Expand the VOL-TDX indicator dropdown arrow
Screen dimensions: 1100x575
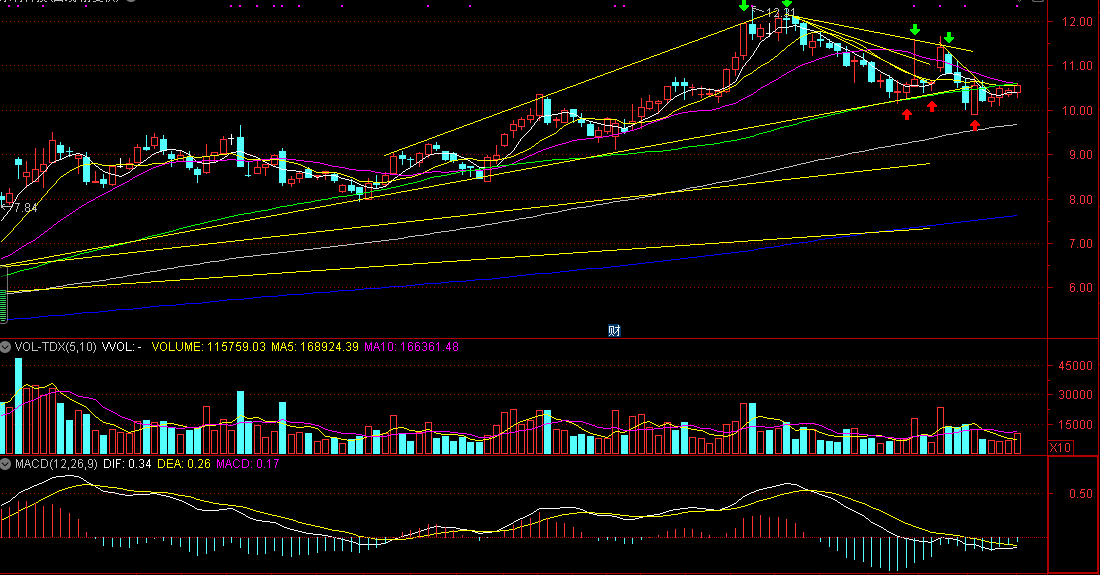(6, 347)
